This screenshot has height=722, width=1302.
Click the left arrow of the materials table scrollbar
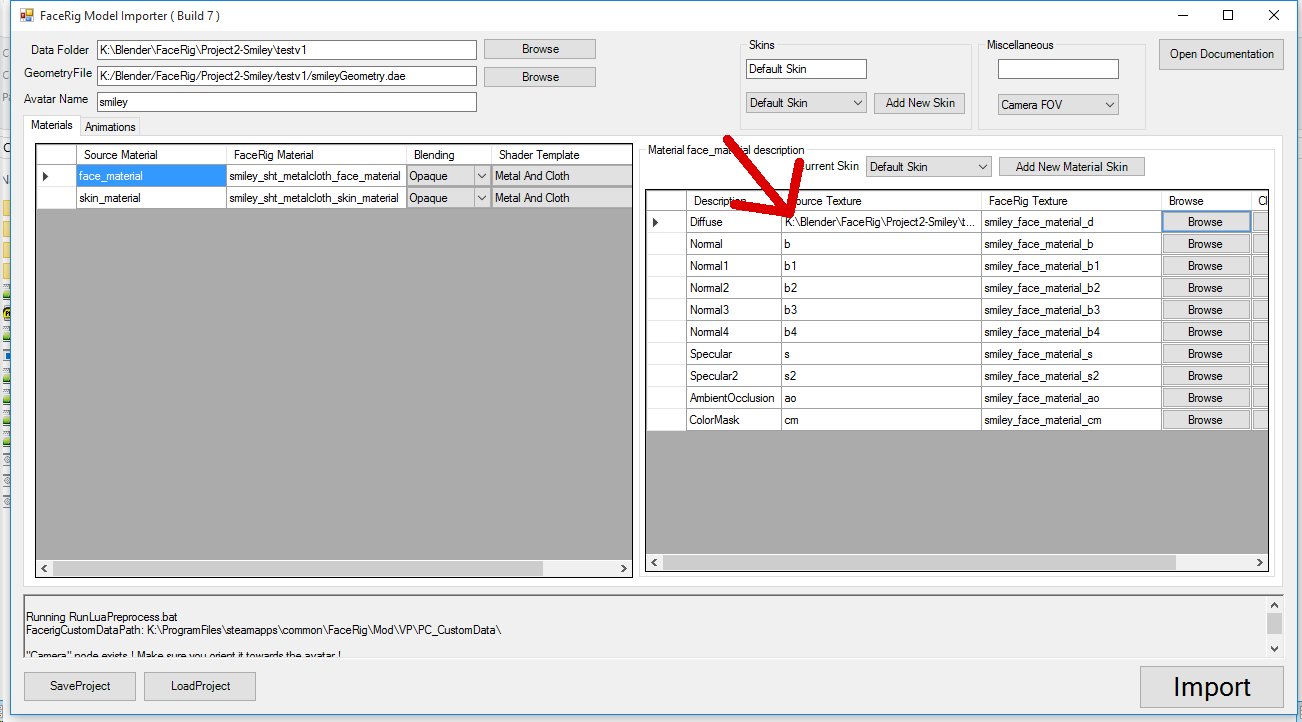point(44,568)
